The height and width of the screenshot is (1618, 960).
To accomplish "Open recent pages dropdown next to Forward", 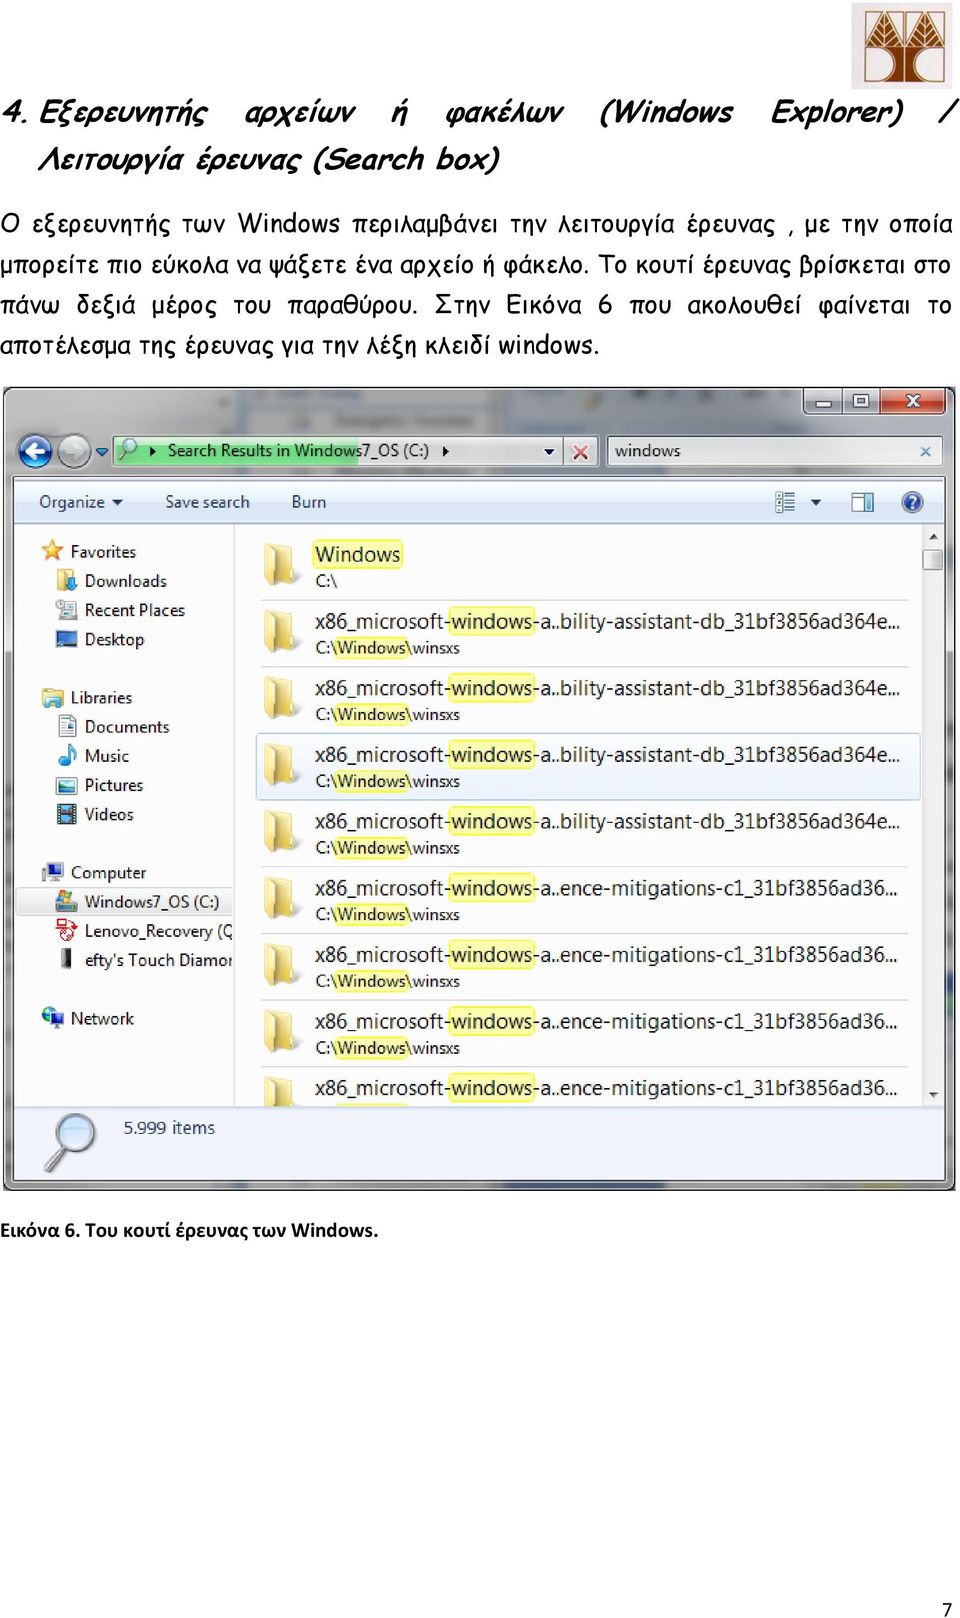I will pyautogui.click(x=102, y=453).
